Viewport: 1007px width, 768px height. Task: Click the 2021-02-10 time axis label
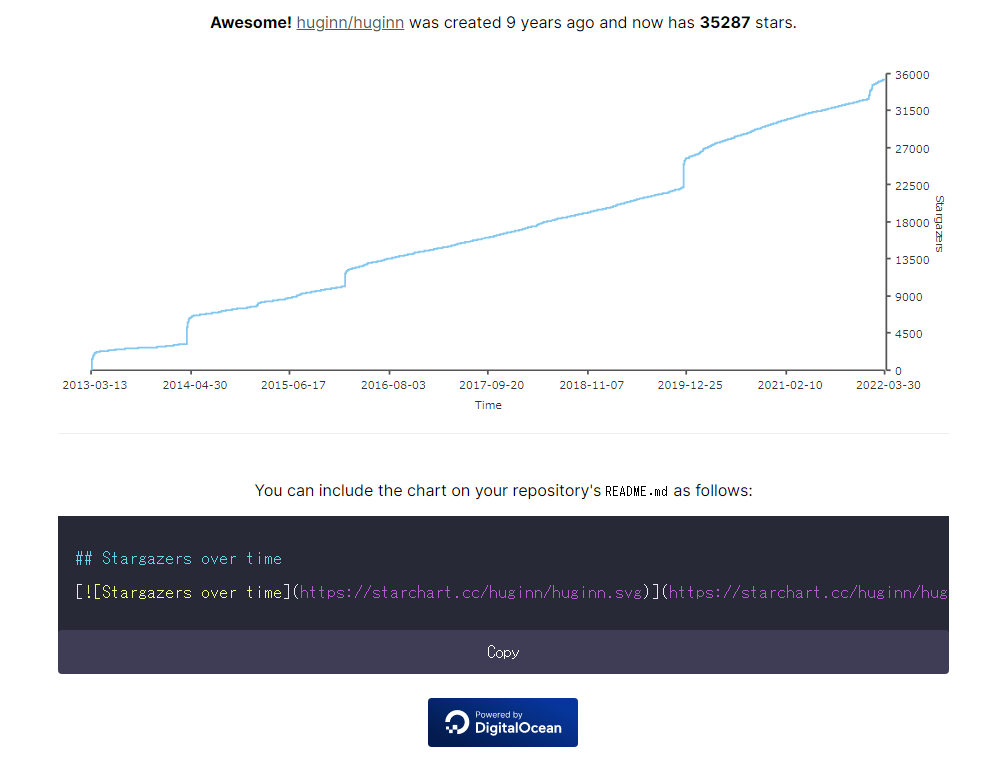tap(789, 385)
